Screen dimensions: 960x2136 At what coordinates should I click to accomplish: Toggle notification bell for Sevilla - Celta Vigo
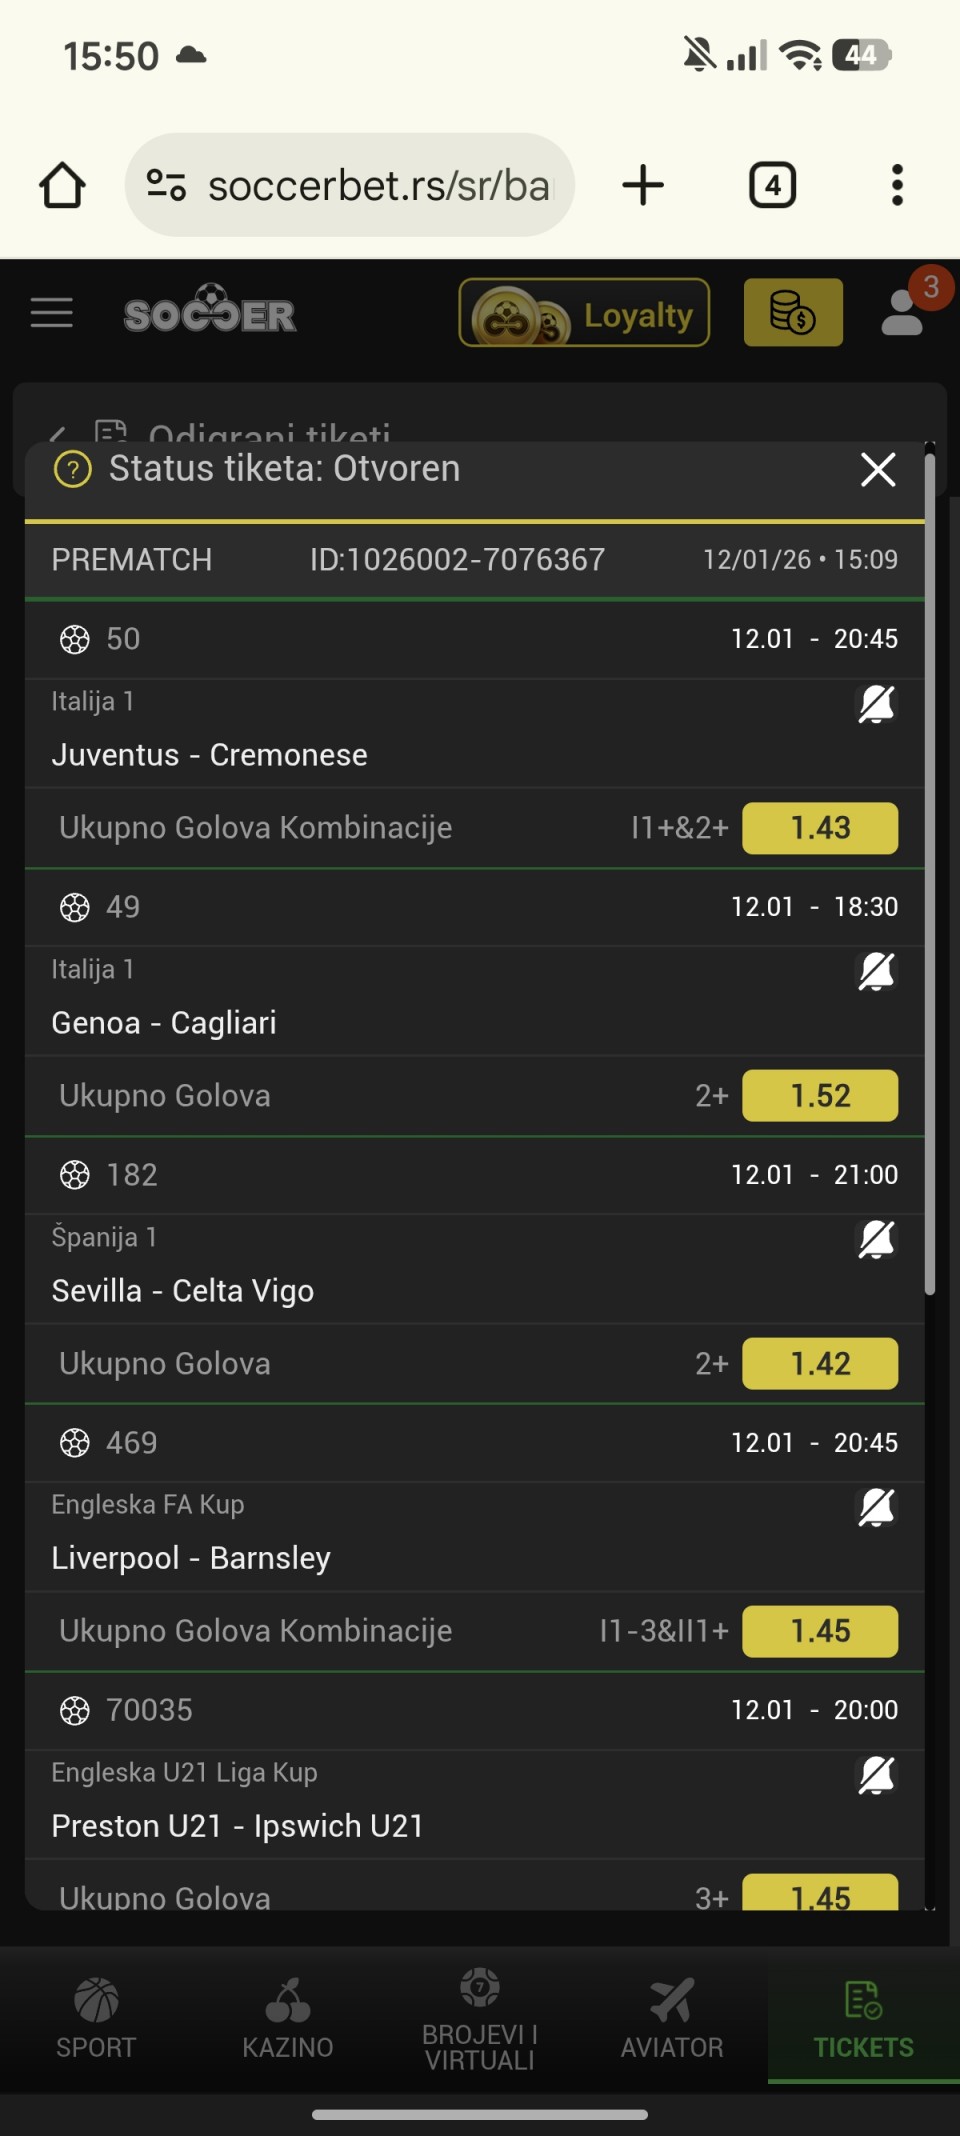pyautogui.click(x=876, y=1240)
